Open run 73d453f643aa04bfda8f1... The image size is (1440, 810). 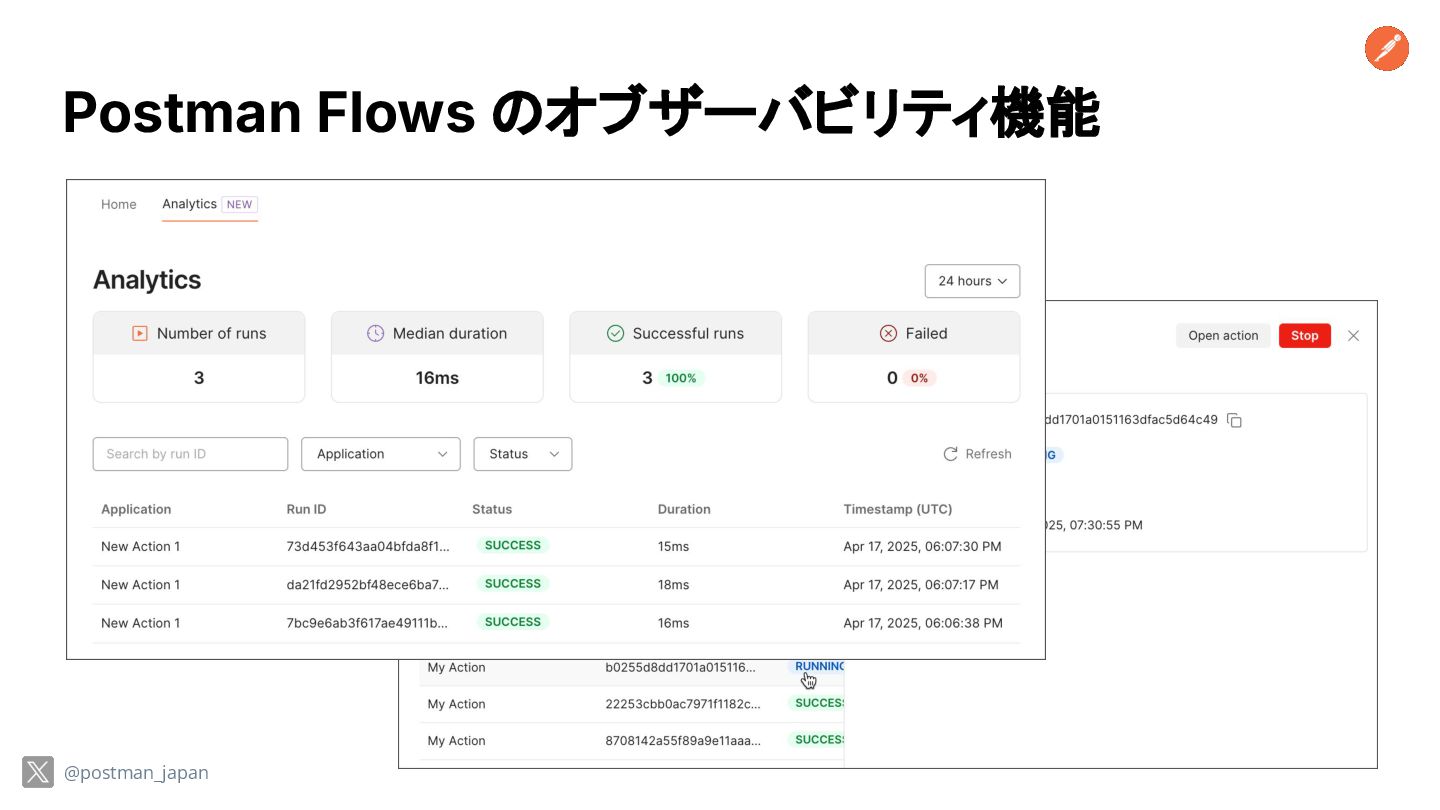[368, 546]
